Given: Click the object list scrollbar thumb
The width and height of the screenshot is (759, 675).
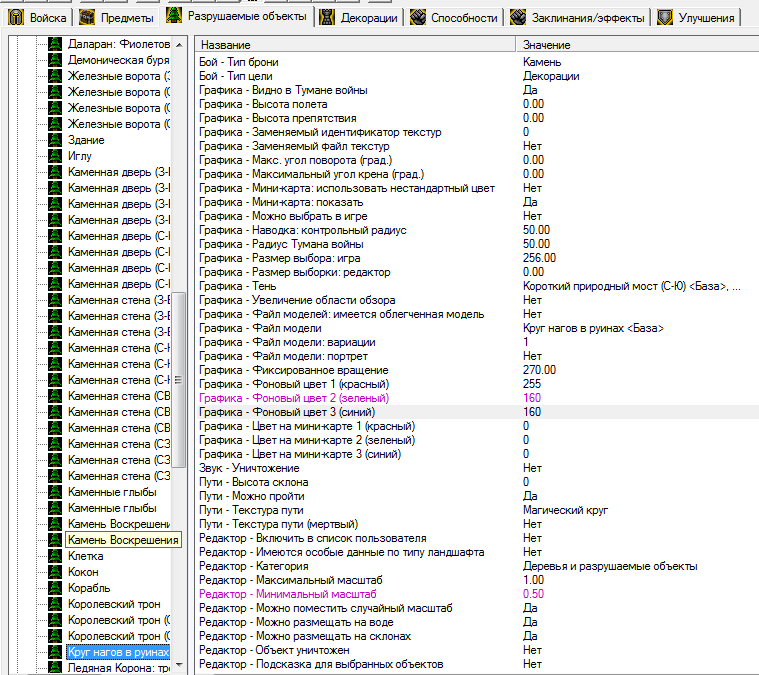Looking at the screenshot, I should (179, 380).
